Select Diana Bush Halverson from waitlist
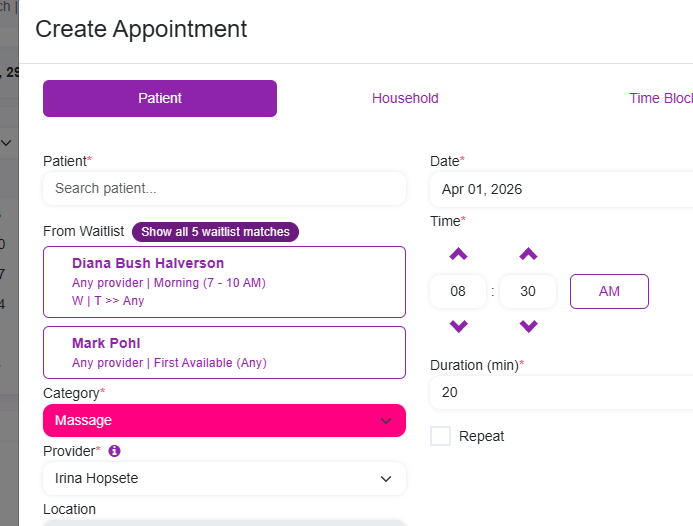Image resolution: width=693 pixels, height=526 pixels. click(224, 281)
